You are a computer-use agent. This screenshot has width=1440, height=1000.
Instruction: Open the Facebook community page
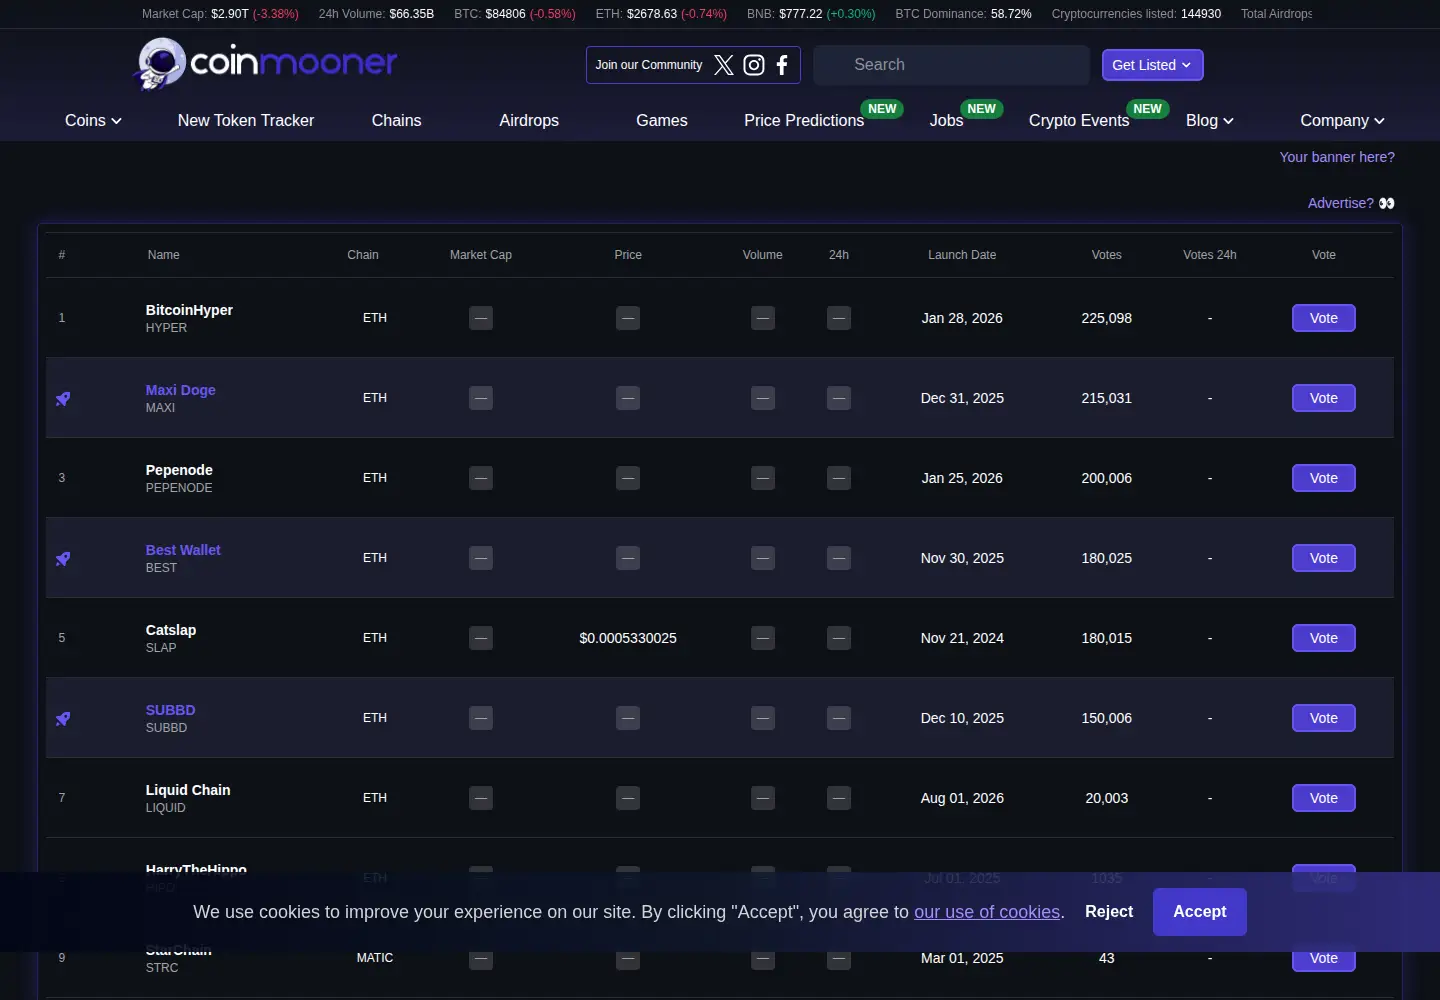coord(782,65)
